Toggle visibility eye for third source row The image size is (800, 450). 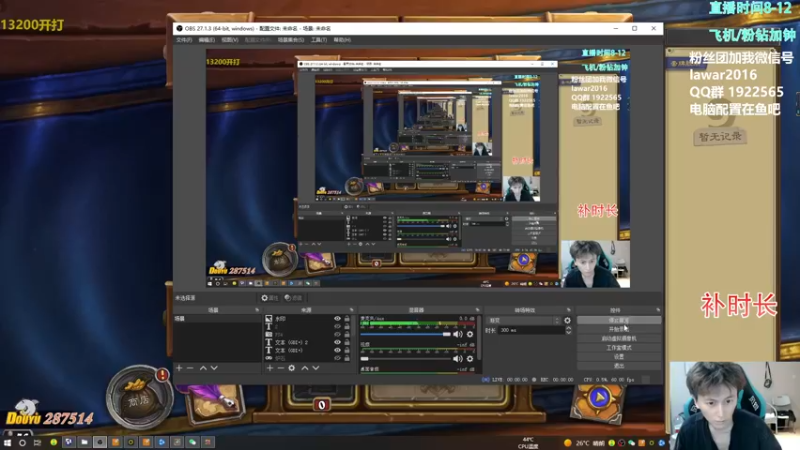tap(337, 334)
